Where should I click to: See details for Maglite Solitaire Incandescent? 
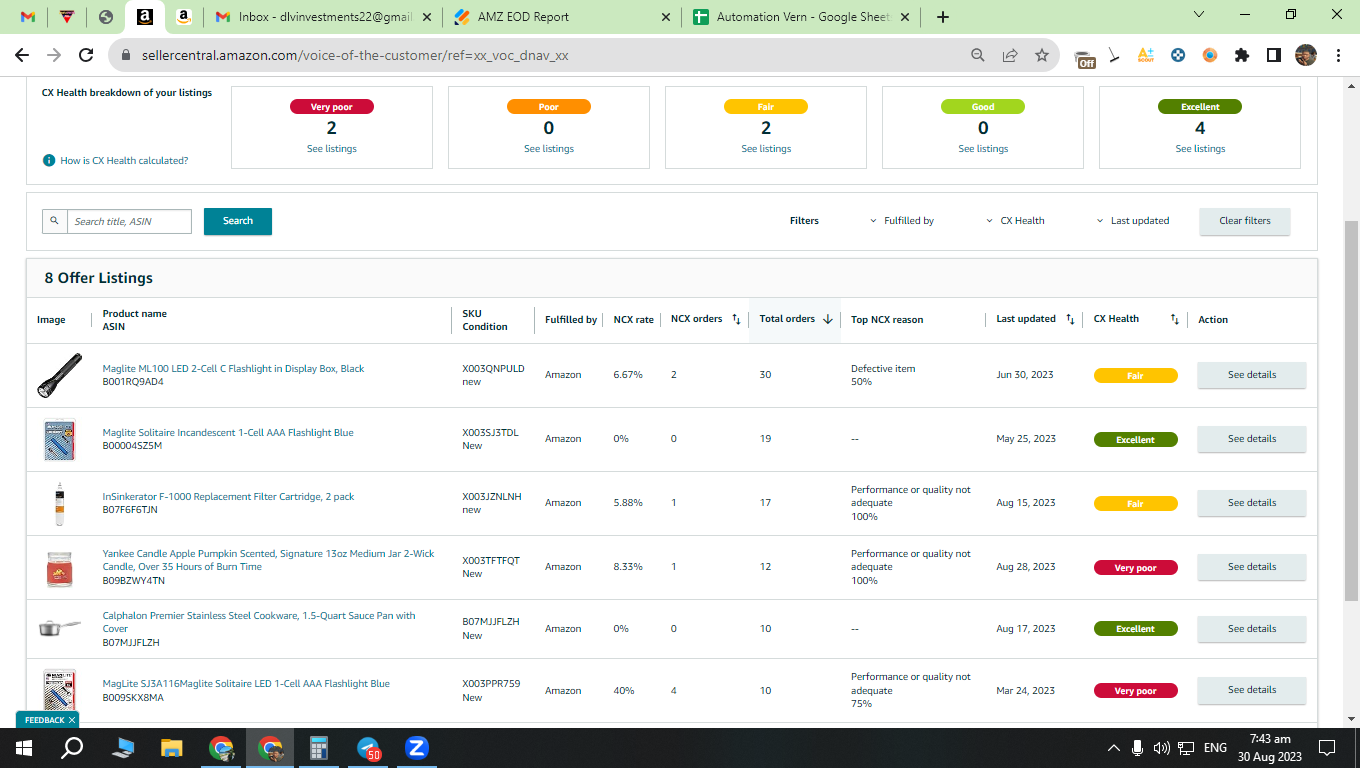click(x=1251, y=439)
